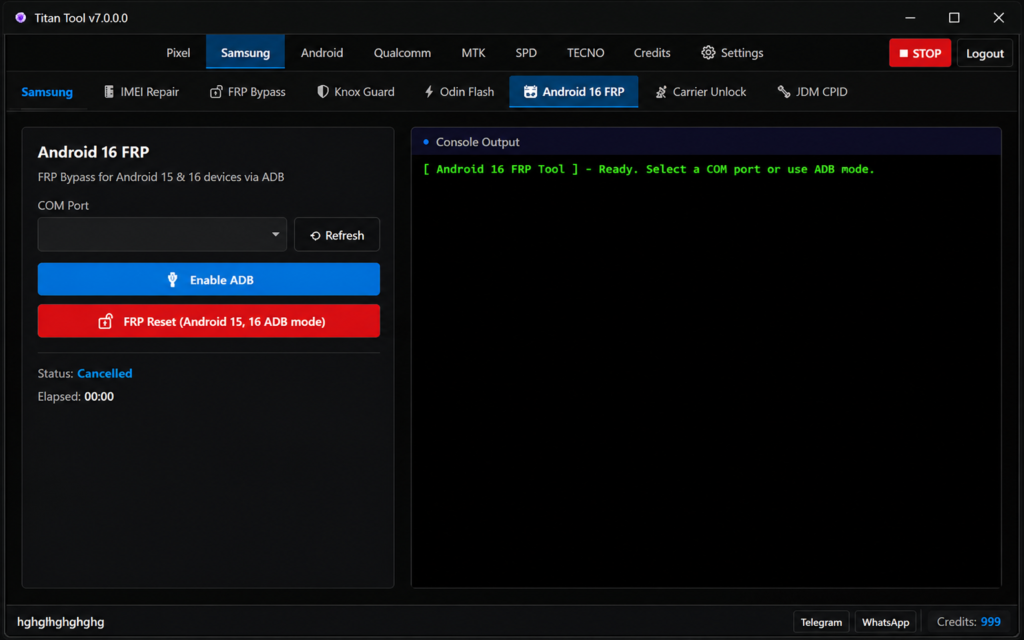Open the Settings tab
1024x640 pixels.
click(732, 53)
